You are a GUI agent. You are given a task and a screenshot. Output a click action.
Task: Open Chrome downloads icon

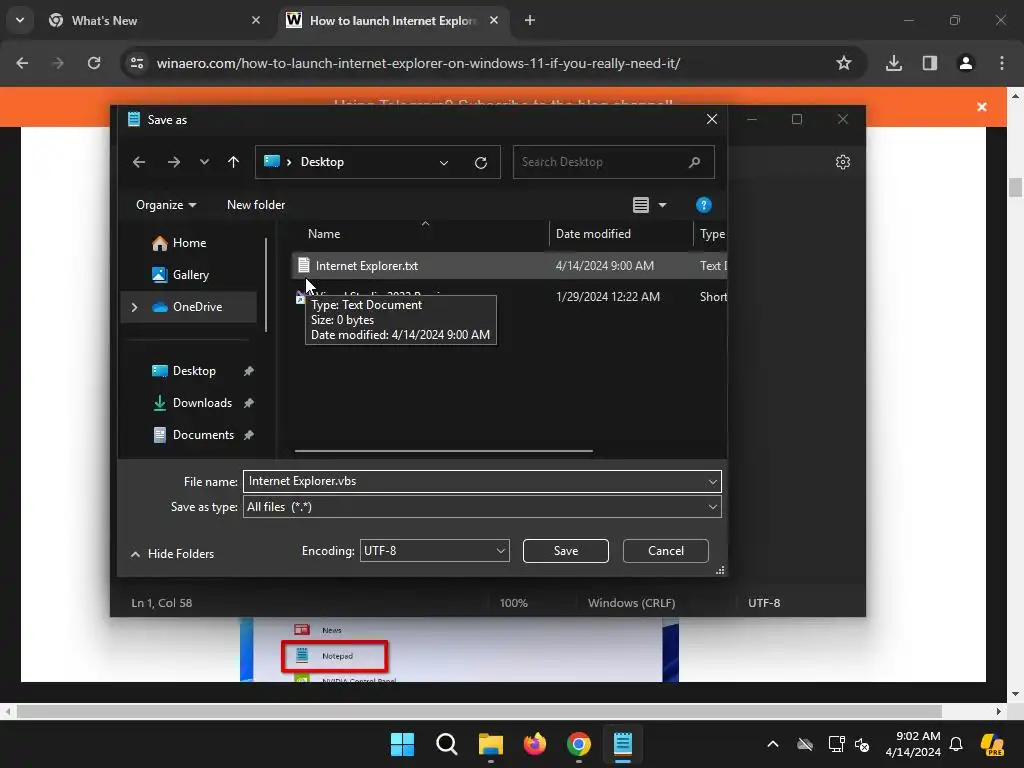pyautogui.click(x=894, y=63)
